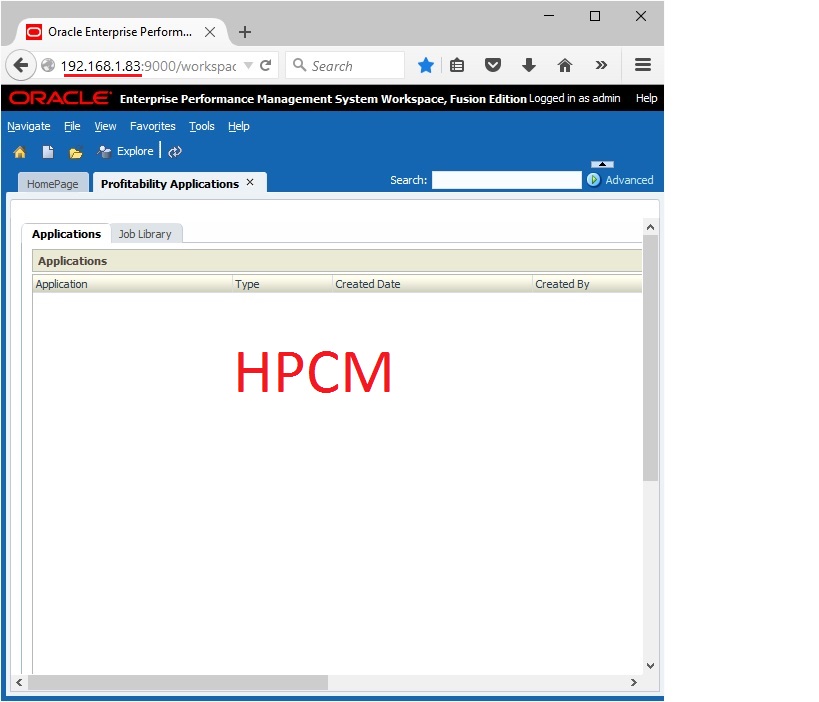Open Firefox hamburger menu
Image resolution: width=819 pixels, height=702 pixels.
click(643, 65)
